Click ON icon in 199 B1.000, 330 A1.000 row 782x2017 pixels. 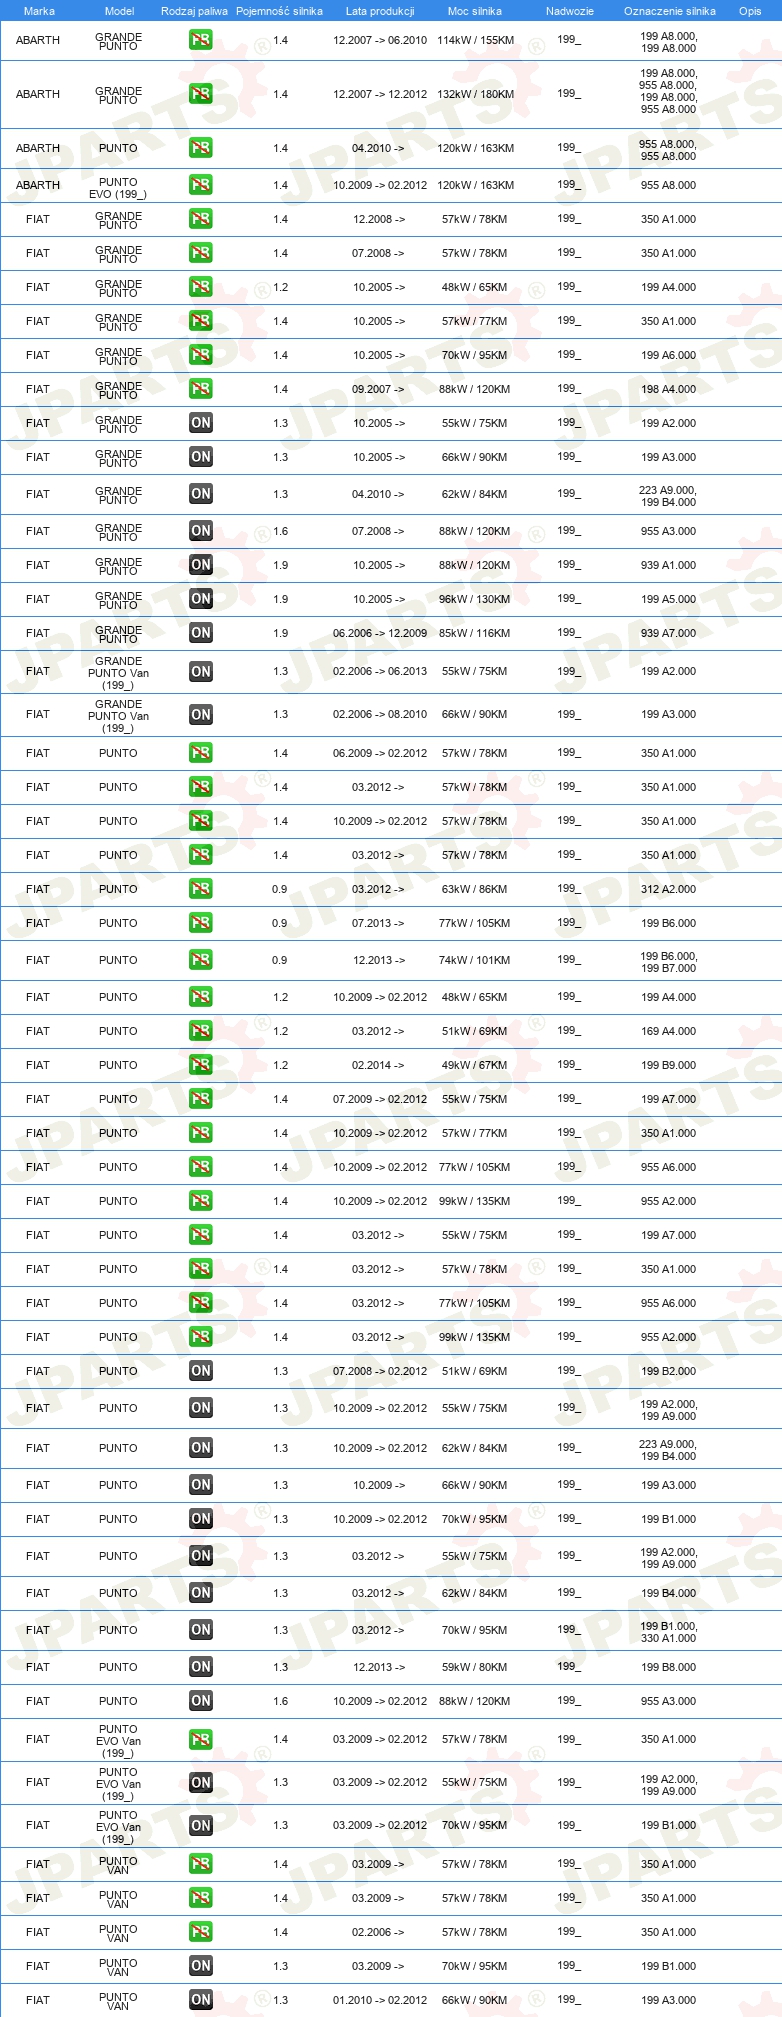point(201,1630)
